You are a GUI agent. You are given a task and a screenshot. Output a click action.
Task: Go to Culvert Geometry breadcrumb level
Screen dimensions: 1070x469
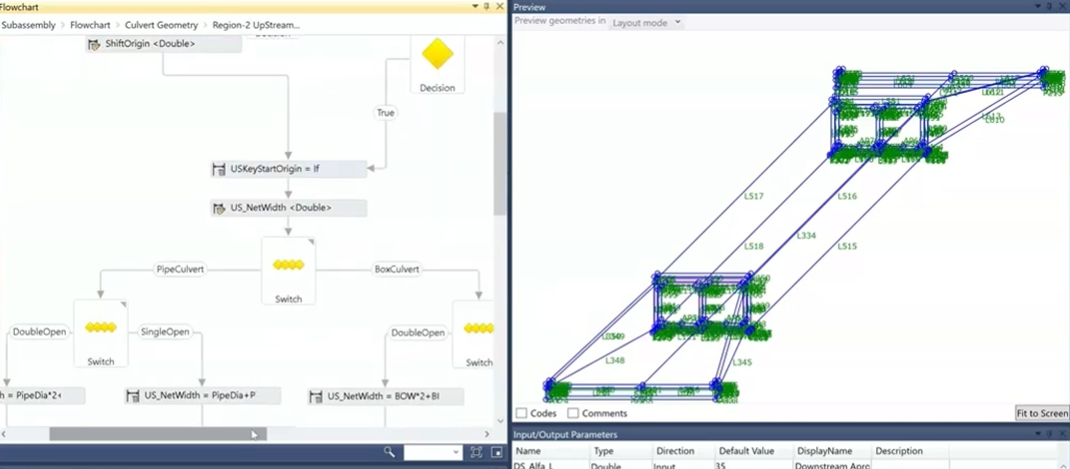[161, 25]
